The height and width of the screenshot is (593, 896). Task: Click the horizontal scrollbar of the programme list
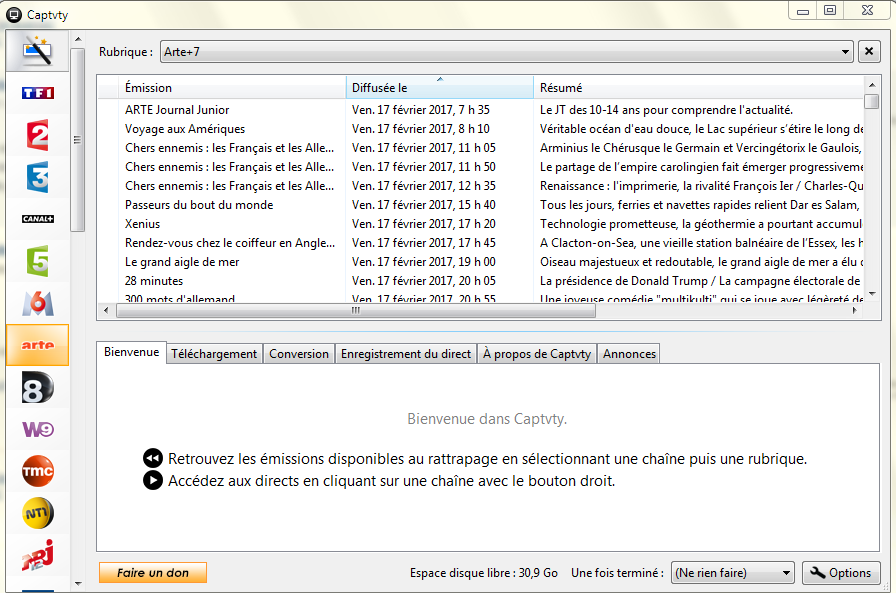(x=355, y=311)
